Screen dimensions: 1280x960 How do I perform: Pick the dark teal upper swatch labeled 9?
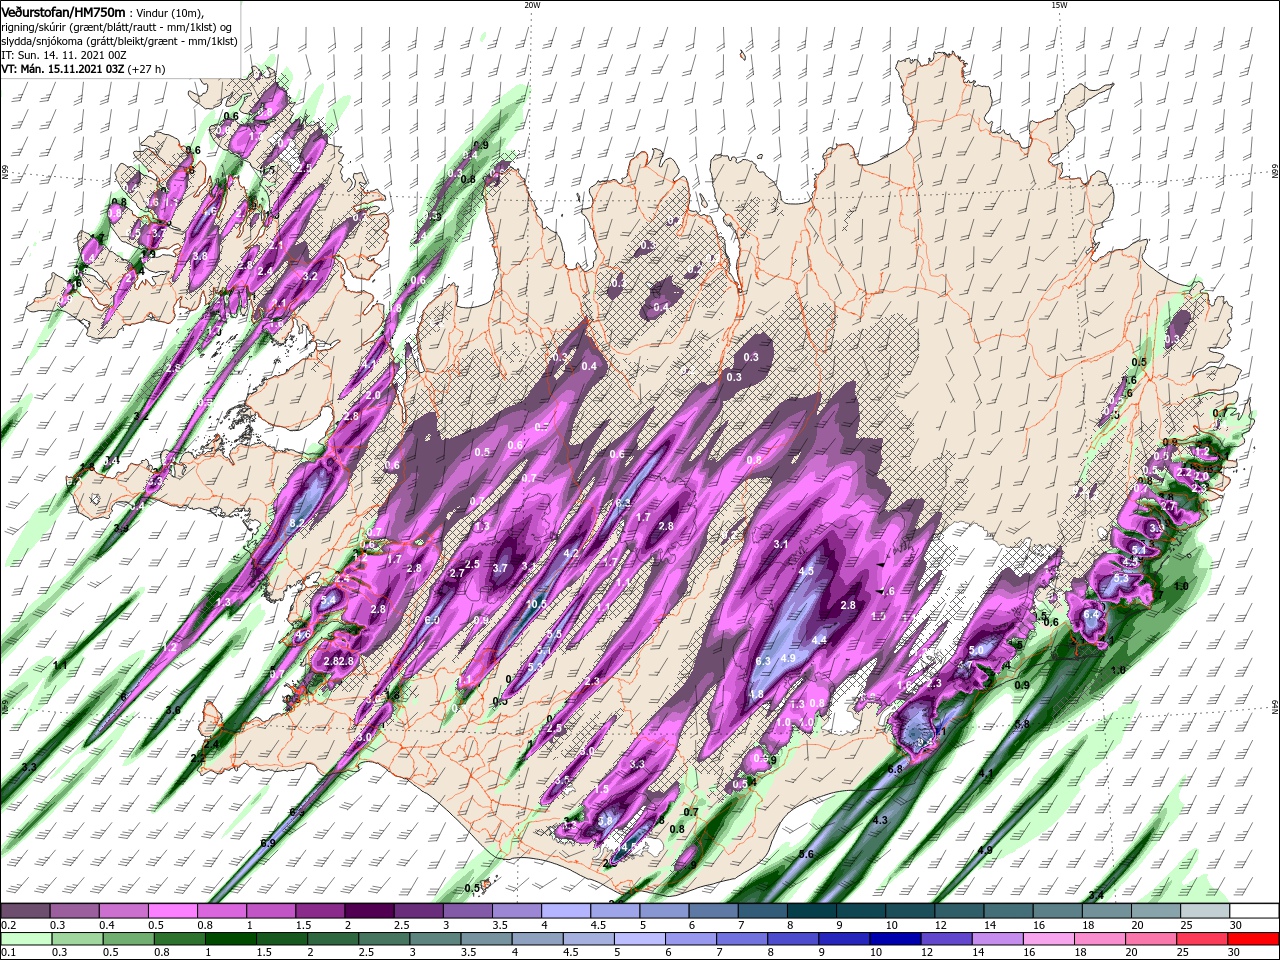click(861, 911)
